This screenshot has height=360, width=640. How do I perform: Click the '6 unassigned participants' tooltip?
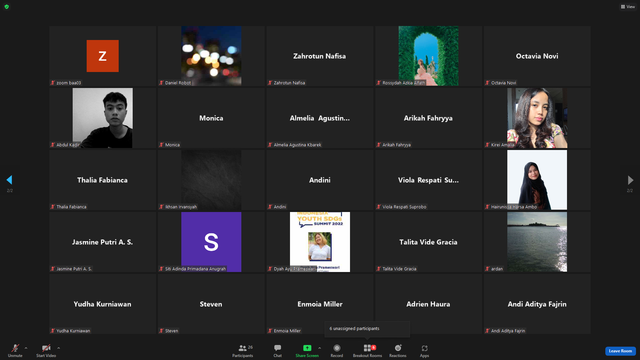[x=367, y=329]
